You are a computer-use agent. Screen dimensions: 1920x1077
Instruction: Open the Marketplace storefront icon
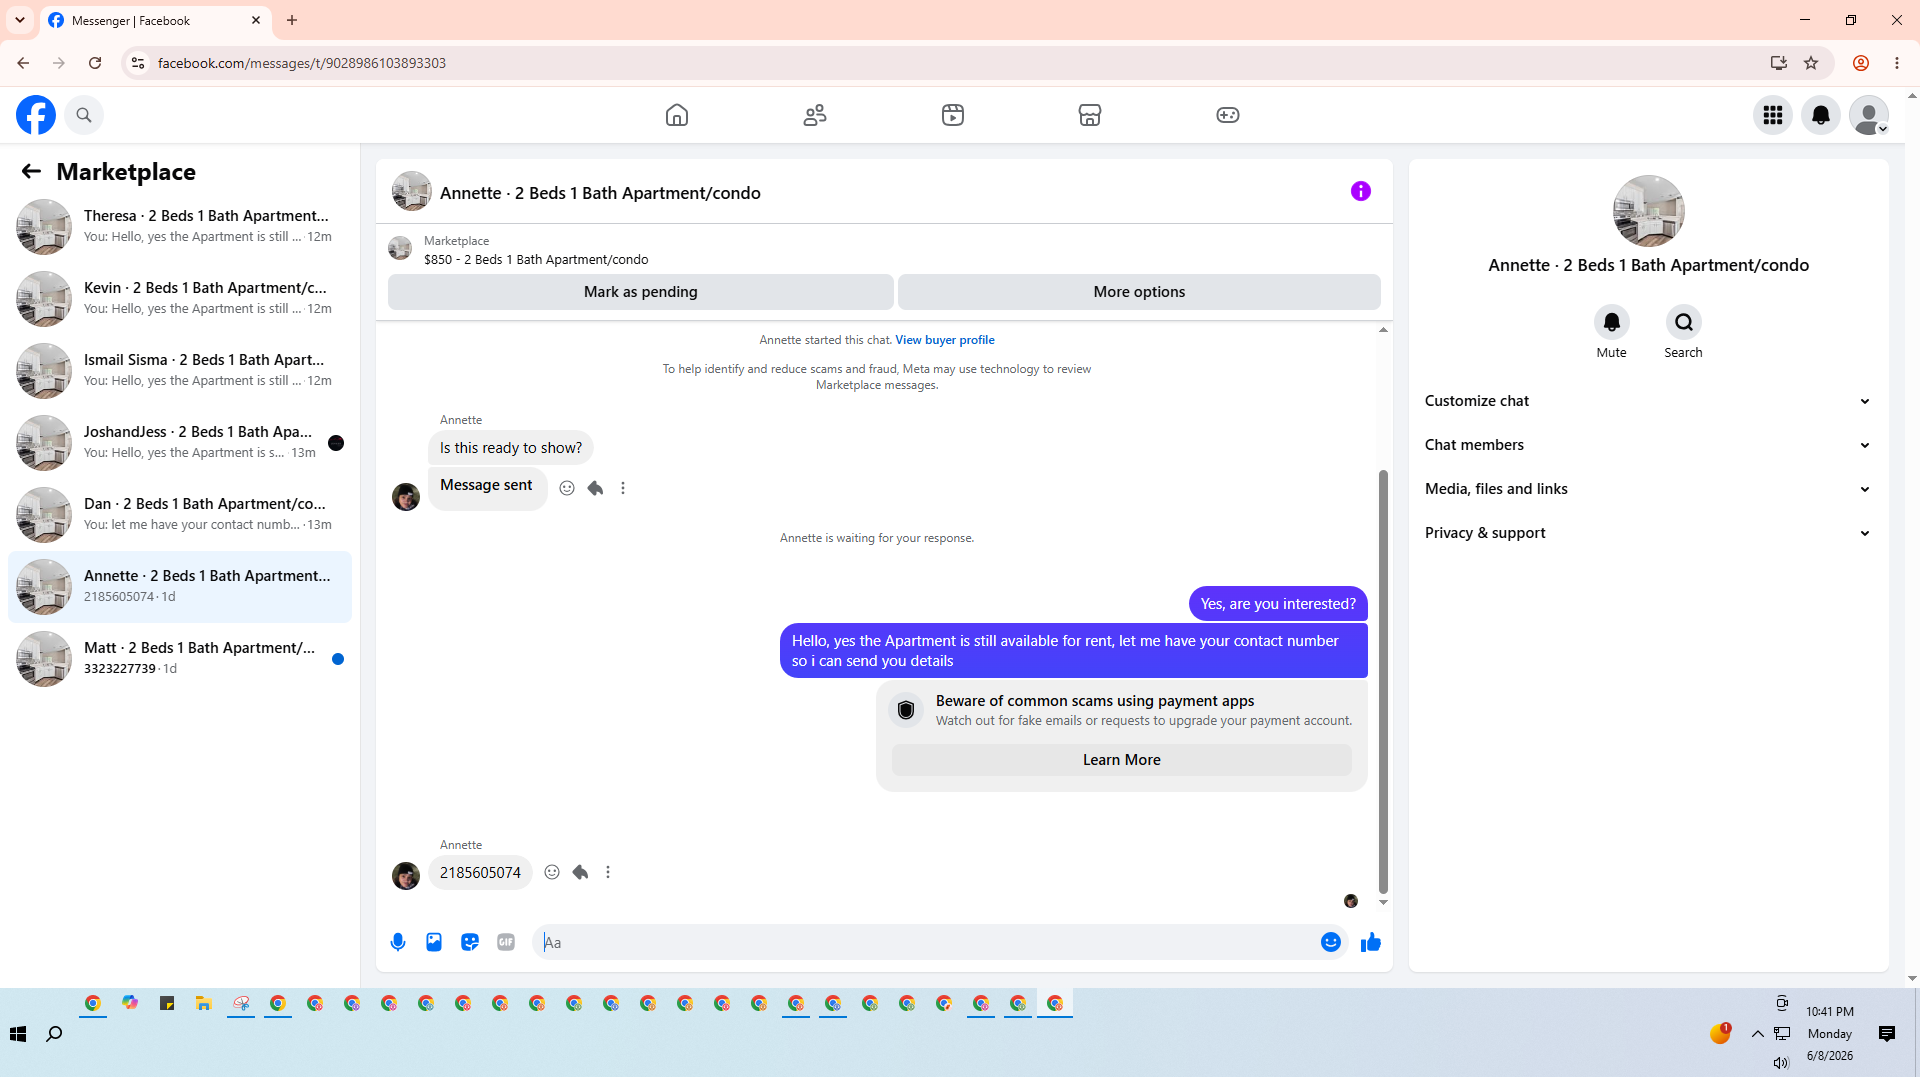coord(1090,115)
